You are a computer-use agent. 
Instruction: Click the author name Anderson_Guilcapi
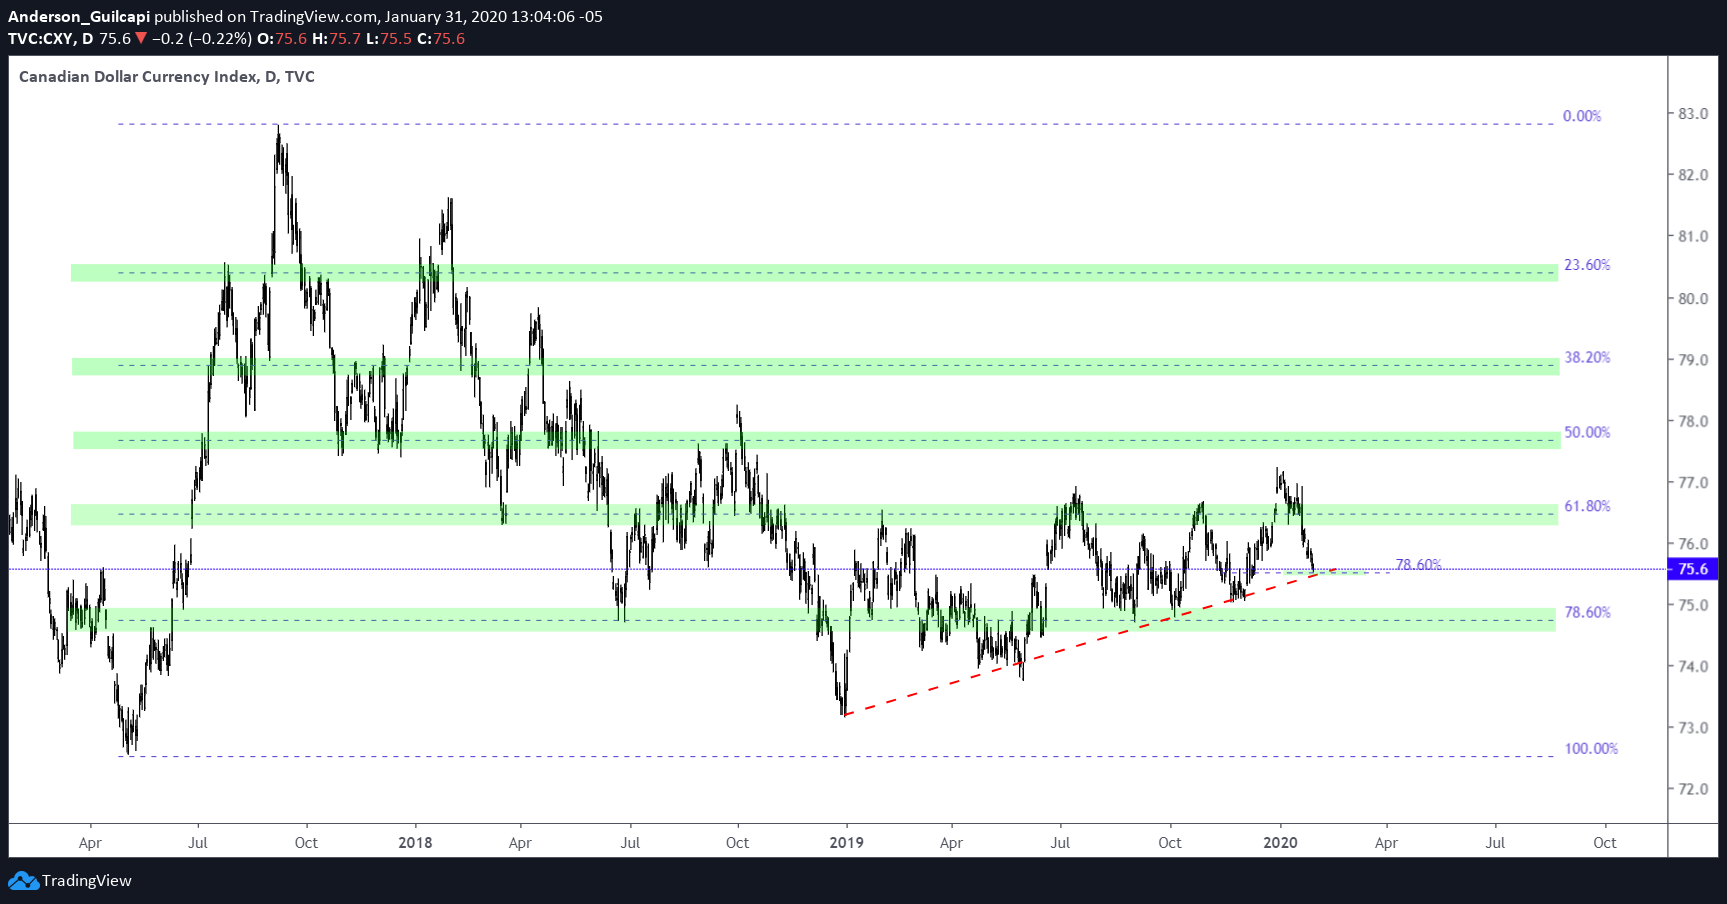coord(79,16)
